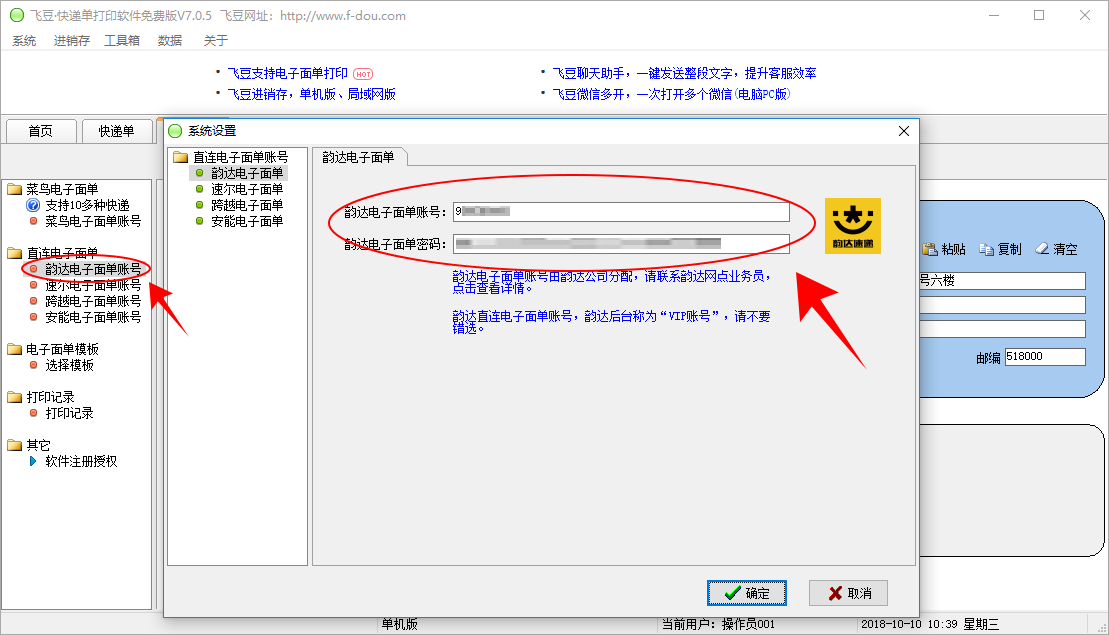Image resolution: width=1109 pixels, height=635 pixels.
Task: Select 跨越电子面单 in the dialog tree
Action: coord(247,205)
